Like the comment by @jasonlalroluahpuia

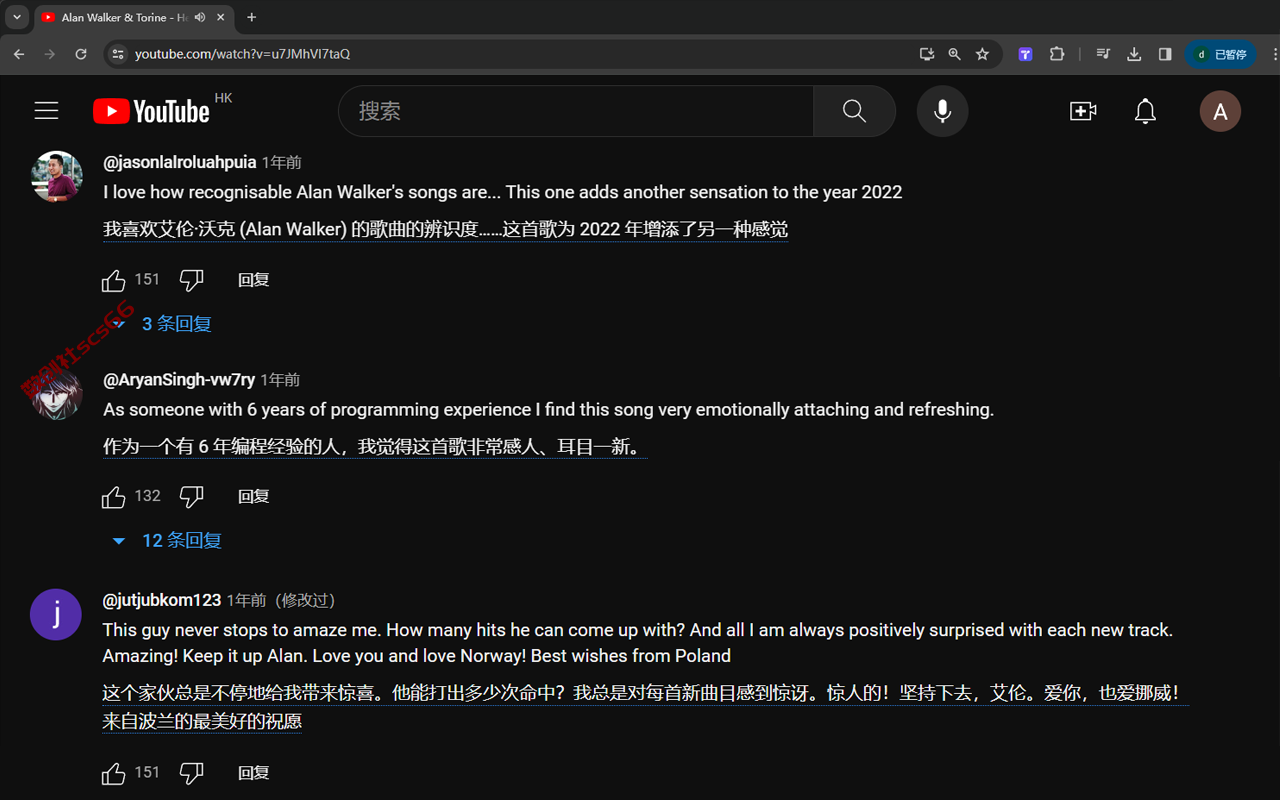114,280
